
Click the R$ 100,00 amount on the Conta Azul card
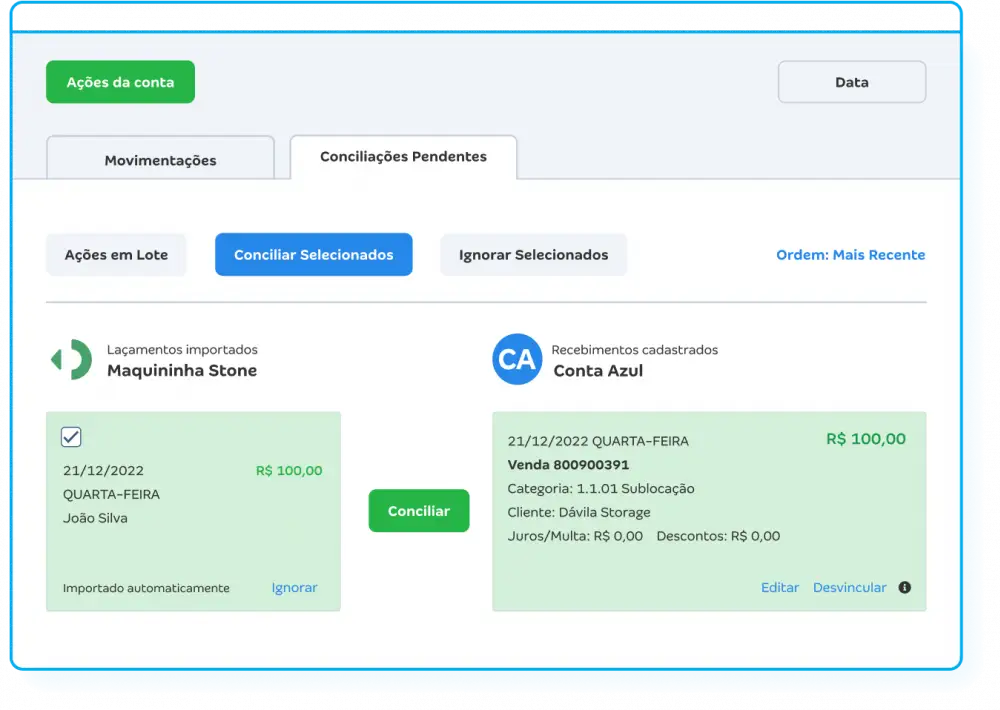pyautogui.click(x=865, y=439)
